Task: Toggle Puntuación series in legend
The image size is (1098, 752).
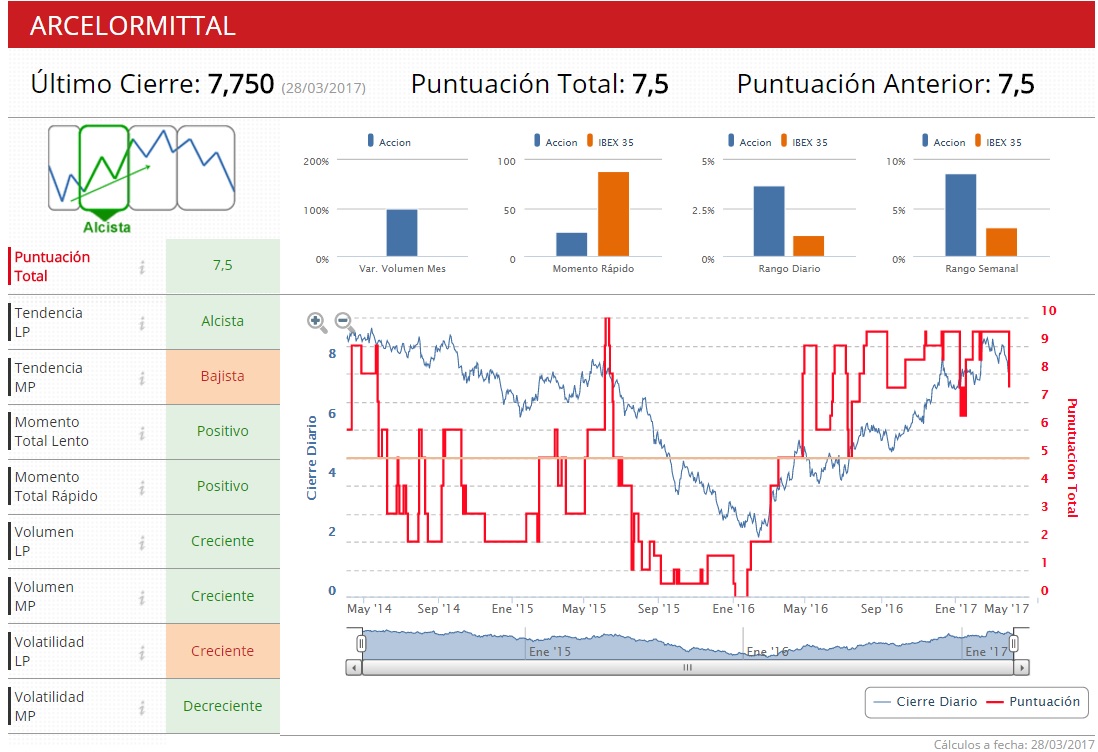Action: (1033, 702)
